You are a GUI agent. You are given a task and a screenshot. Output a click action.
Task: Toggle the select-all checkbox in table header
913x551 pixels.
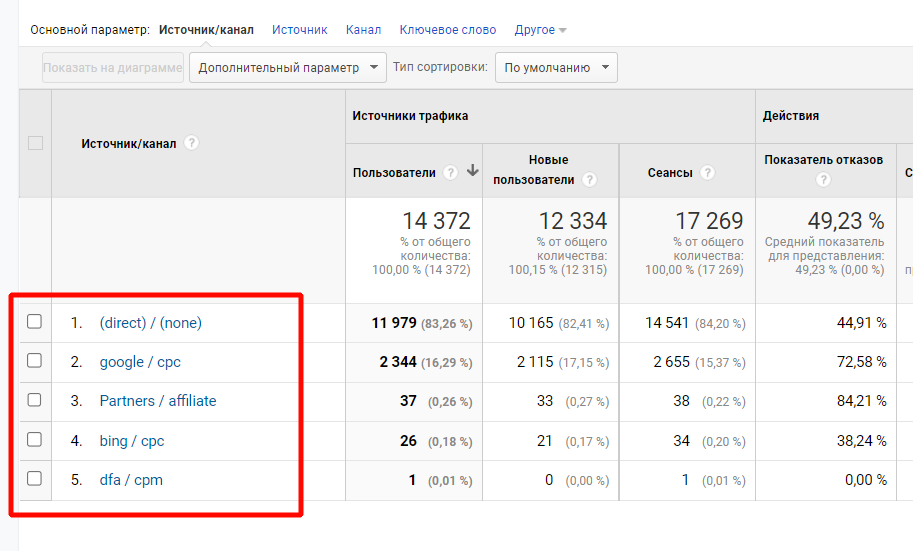35,143
